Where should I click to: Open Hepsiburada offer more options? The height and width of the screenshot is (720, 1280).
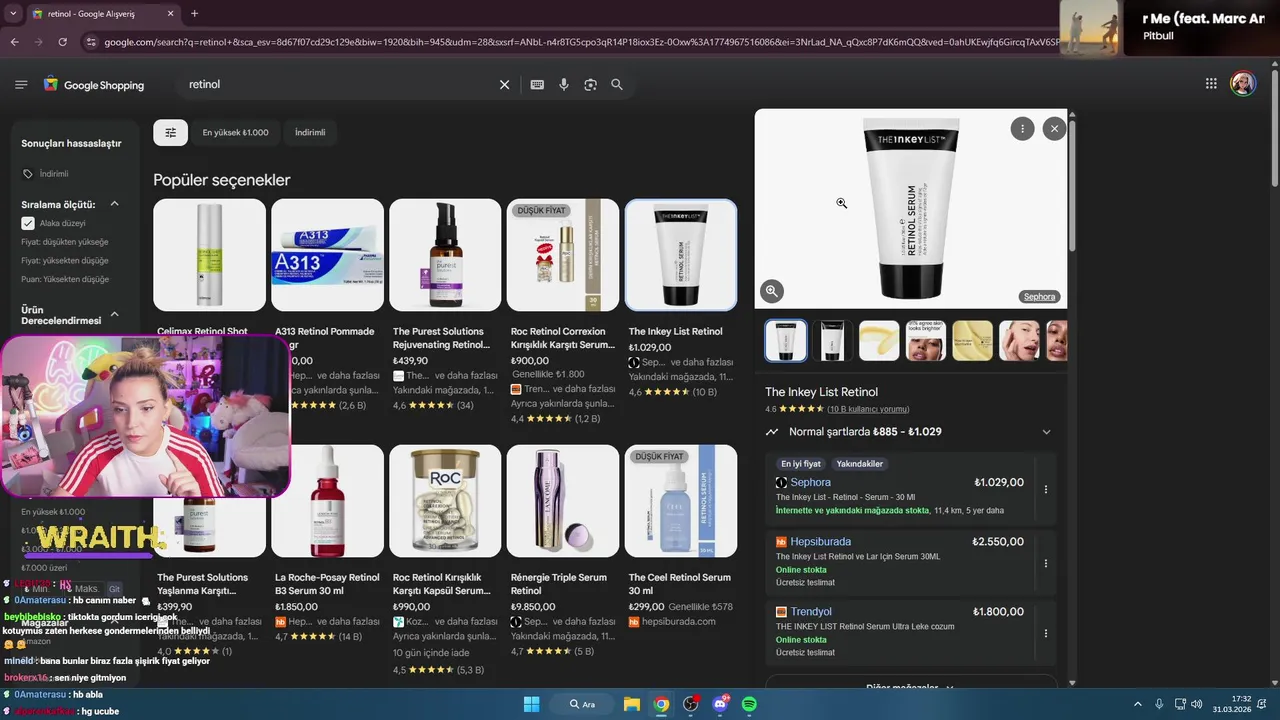tap(1046, 563)
